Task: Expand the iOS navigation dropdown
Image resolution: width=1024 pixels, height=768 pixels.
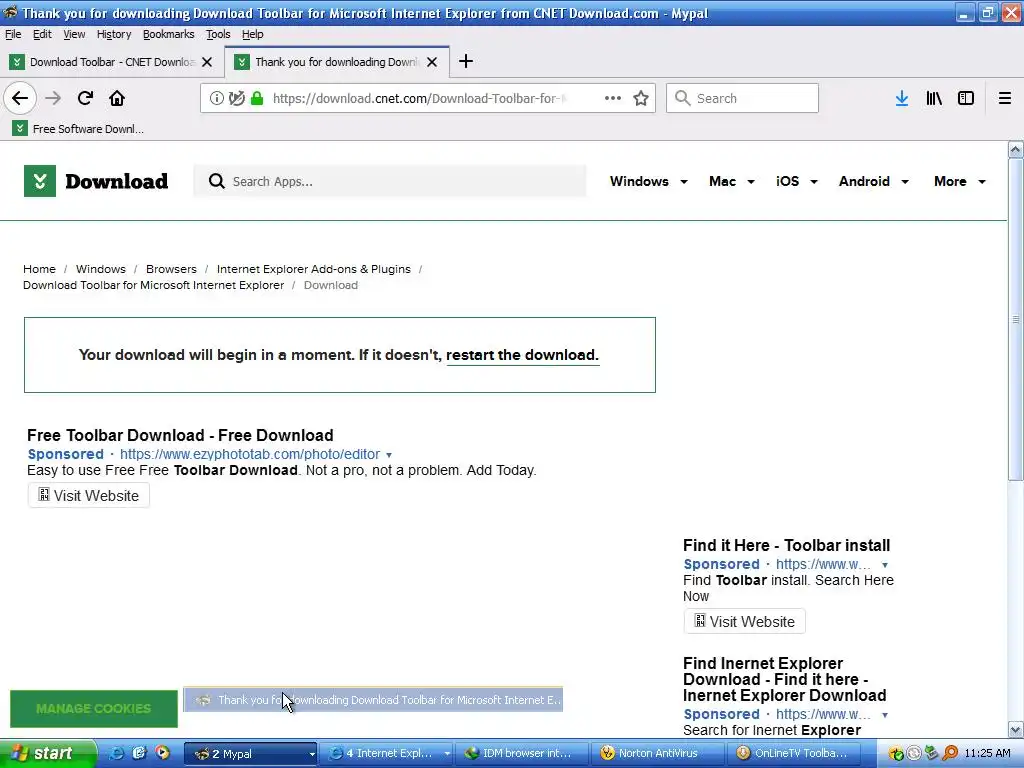Action: pos(814,182)
